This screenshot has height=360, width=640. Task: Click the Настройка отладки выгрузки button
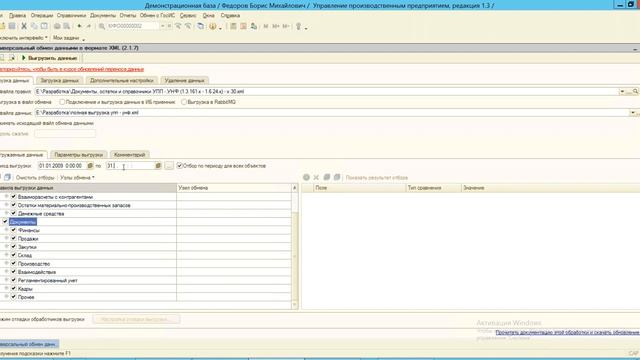pyautogui.click(x=136, y=319)
